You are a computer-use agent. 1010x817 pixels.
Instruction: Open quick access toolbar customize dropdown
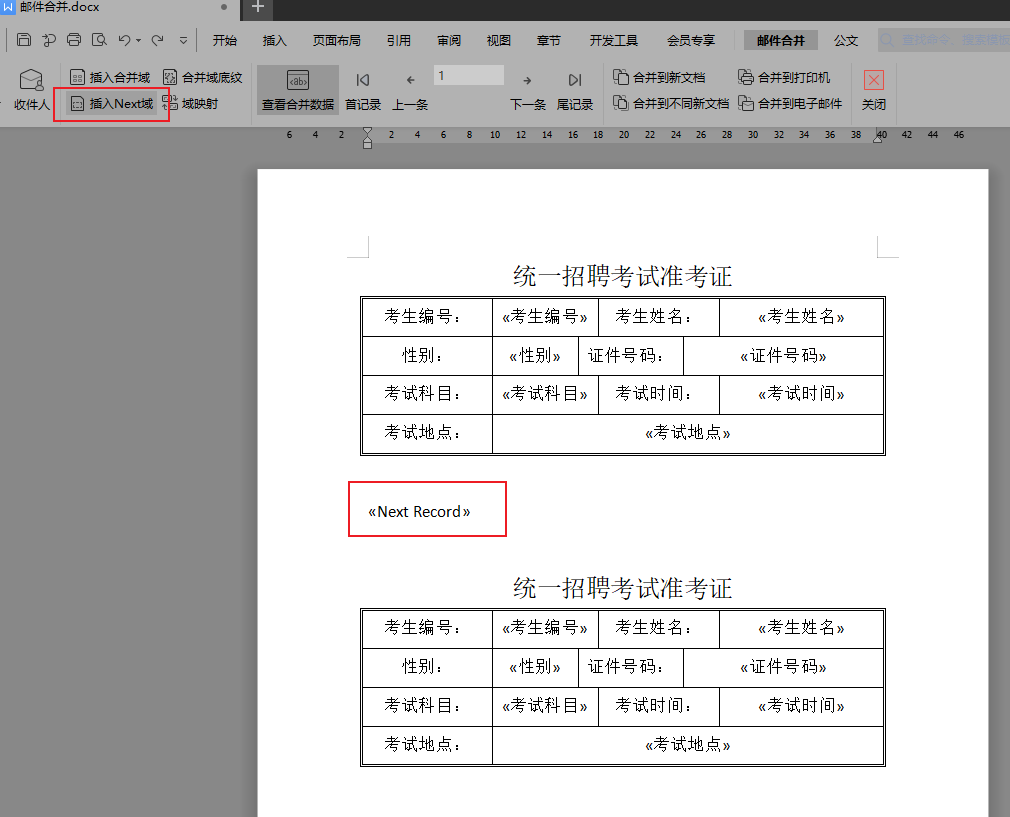(184, 41)
